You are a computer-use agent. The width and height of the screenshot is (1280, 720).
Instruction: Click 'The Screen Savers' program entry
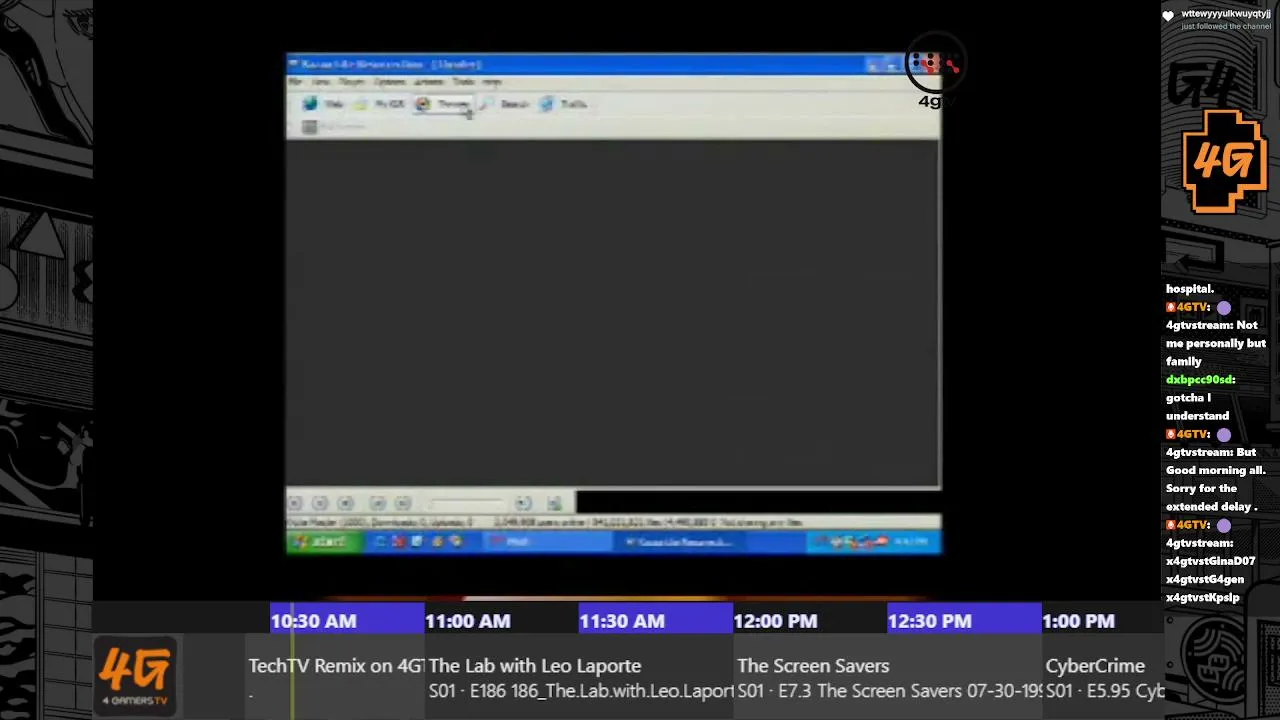pyautogui.click(x=887, y=677)
